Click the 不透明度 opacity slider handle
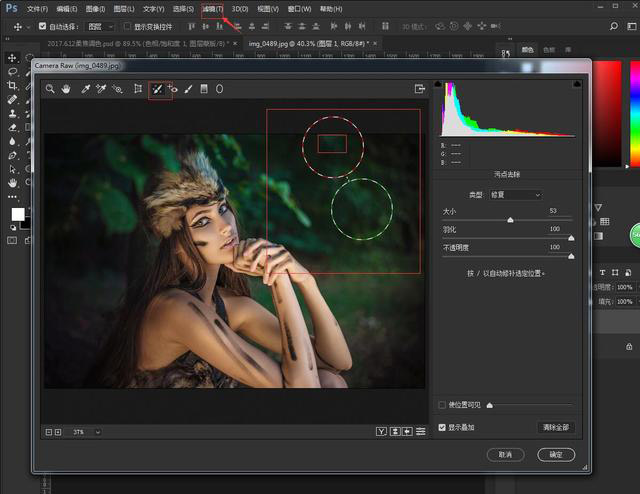Screen dimensions: 640x494 coord(571,256)
